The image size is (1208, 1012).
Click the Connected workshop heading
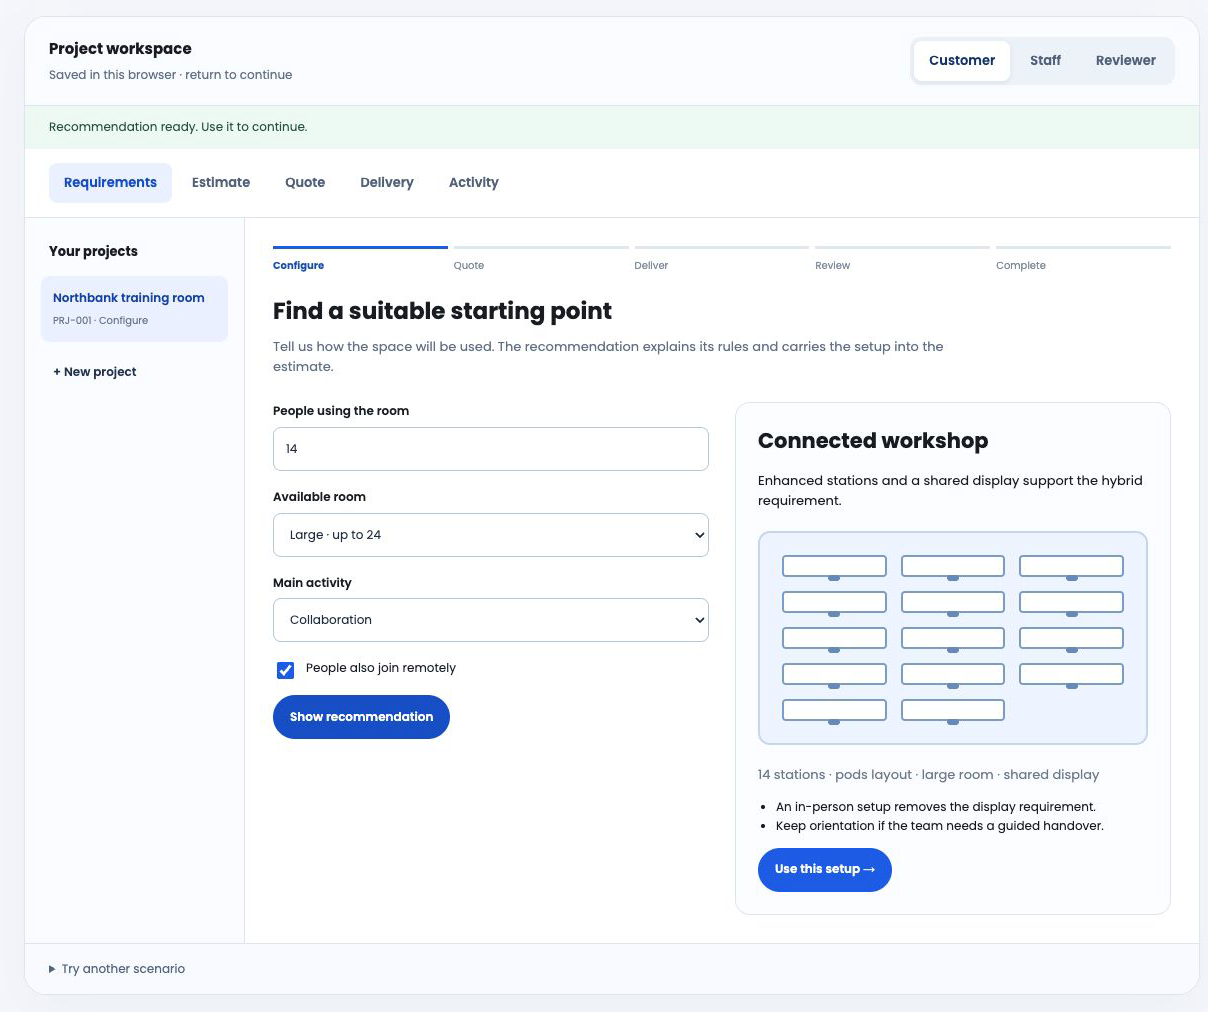[x=873, y=441]
